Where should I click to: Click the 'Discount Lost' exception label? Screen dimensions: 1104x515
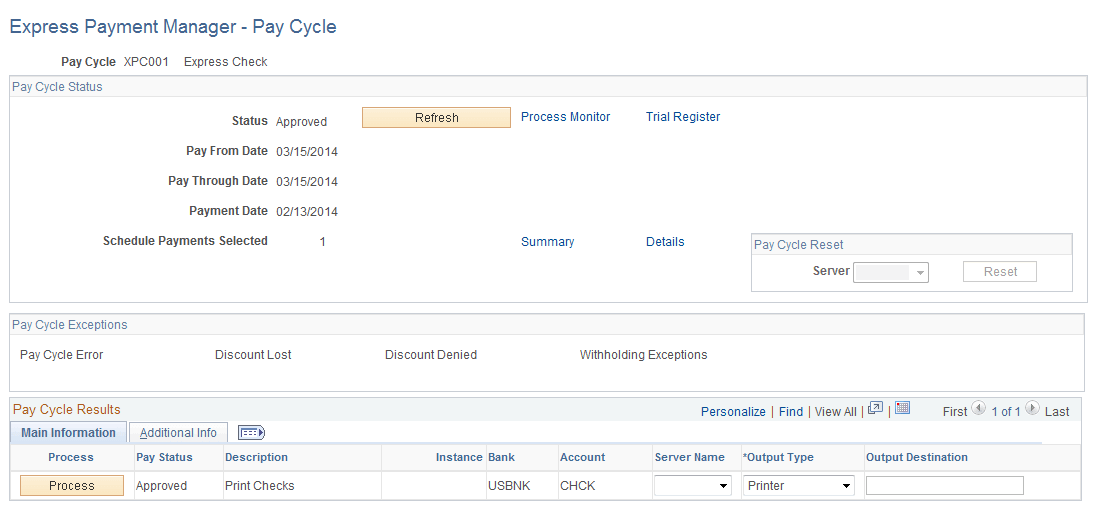(253, 355)
